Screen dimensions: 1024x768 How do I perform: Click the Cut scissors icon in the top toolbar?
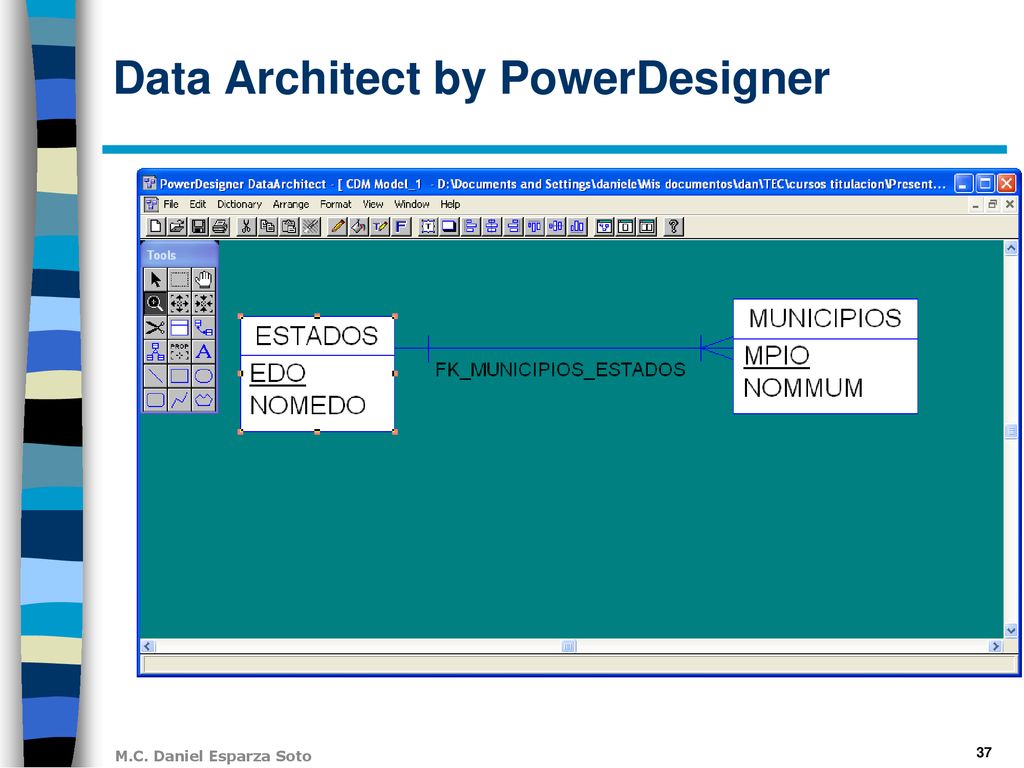click(246, 227)
